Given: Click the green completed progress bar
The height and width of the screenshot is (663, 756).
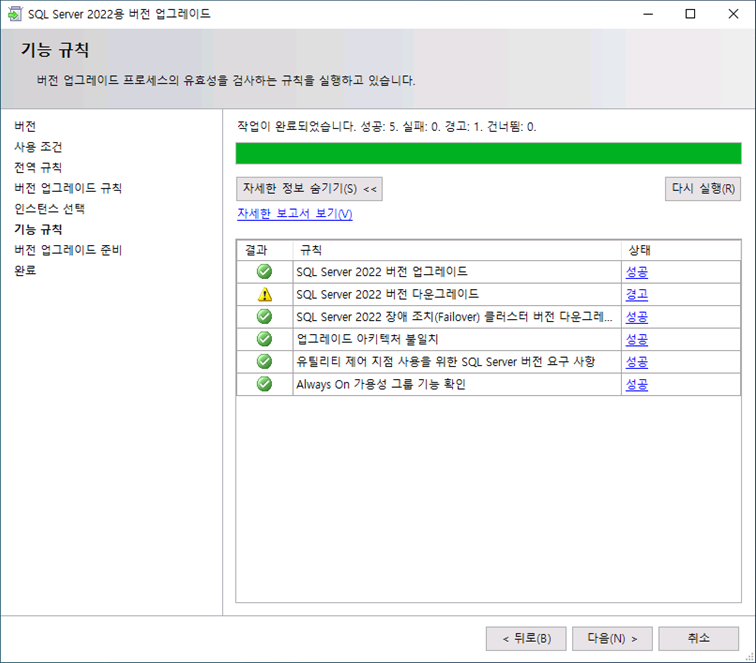Looking at the screenshot, I should [x=488, y=153].
